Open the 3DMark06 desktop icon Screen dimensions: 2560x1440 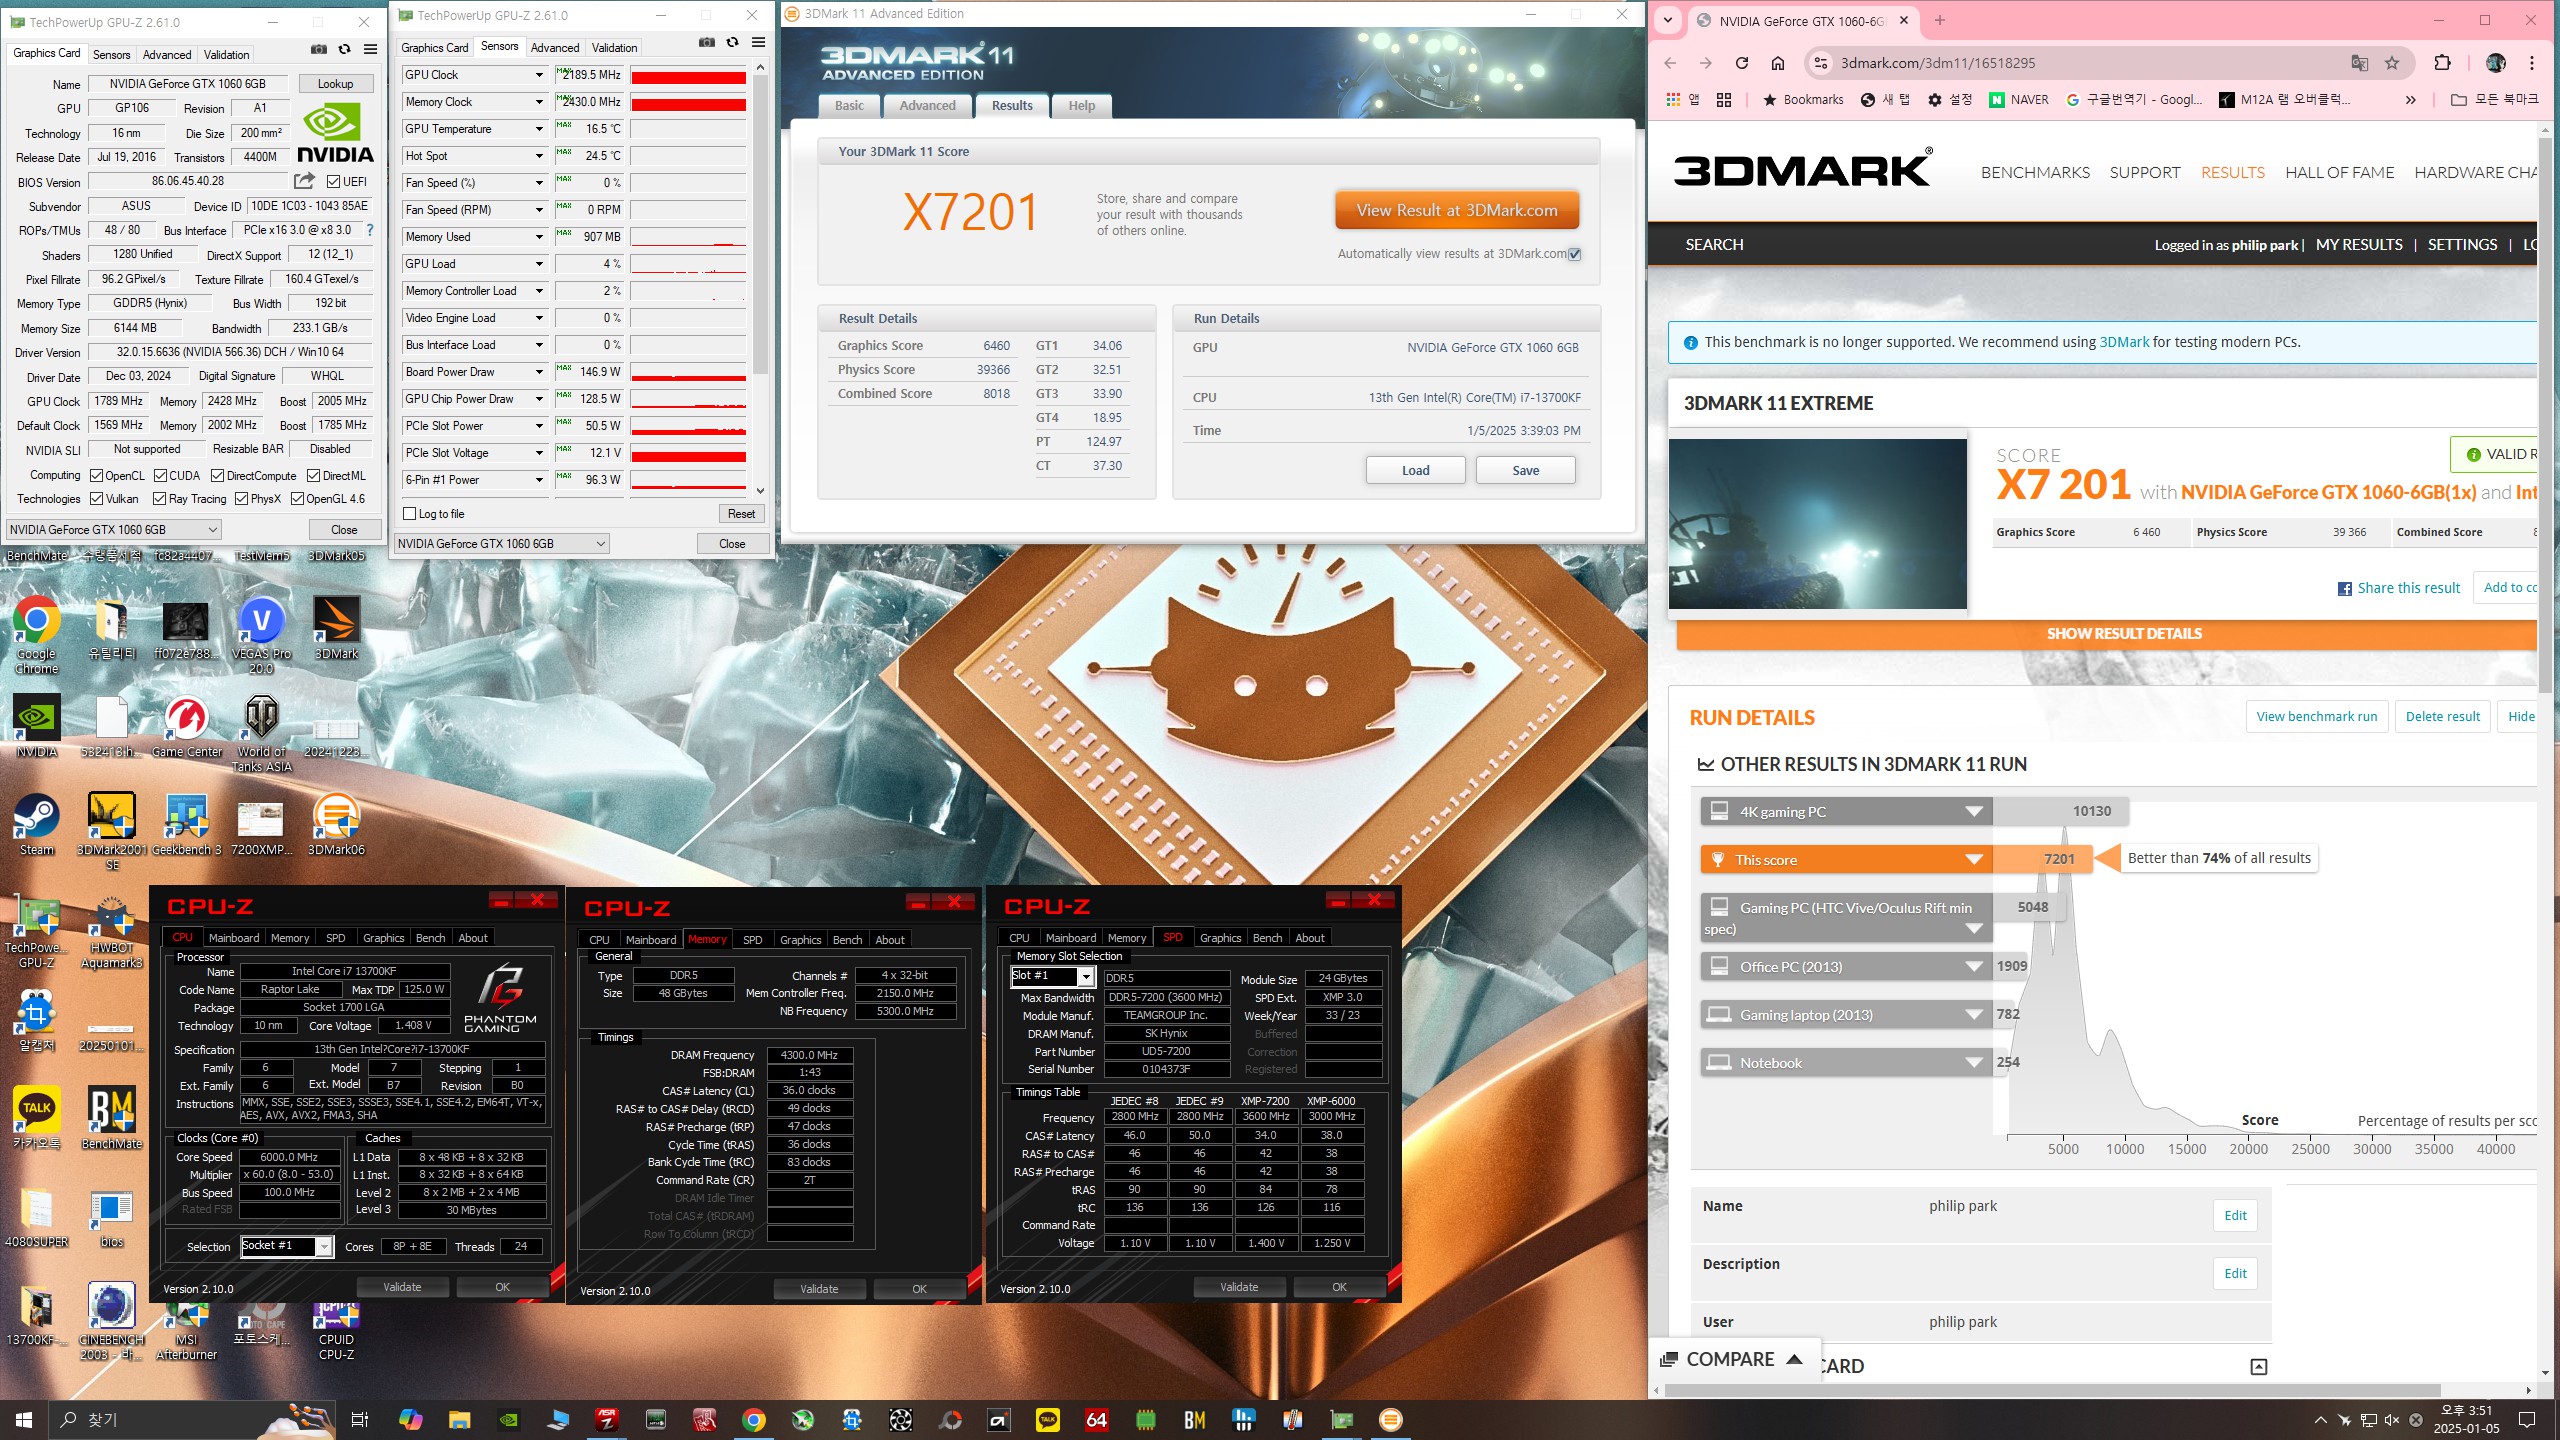pos(336,826)
